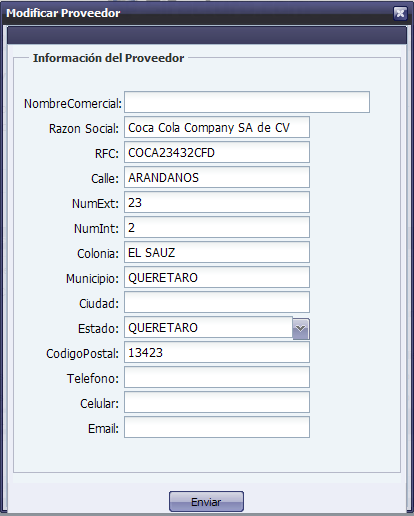Click the empty Celular field
This screenshot has width=414, height=516.
click(217, 402)
